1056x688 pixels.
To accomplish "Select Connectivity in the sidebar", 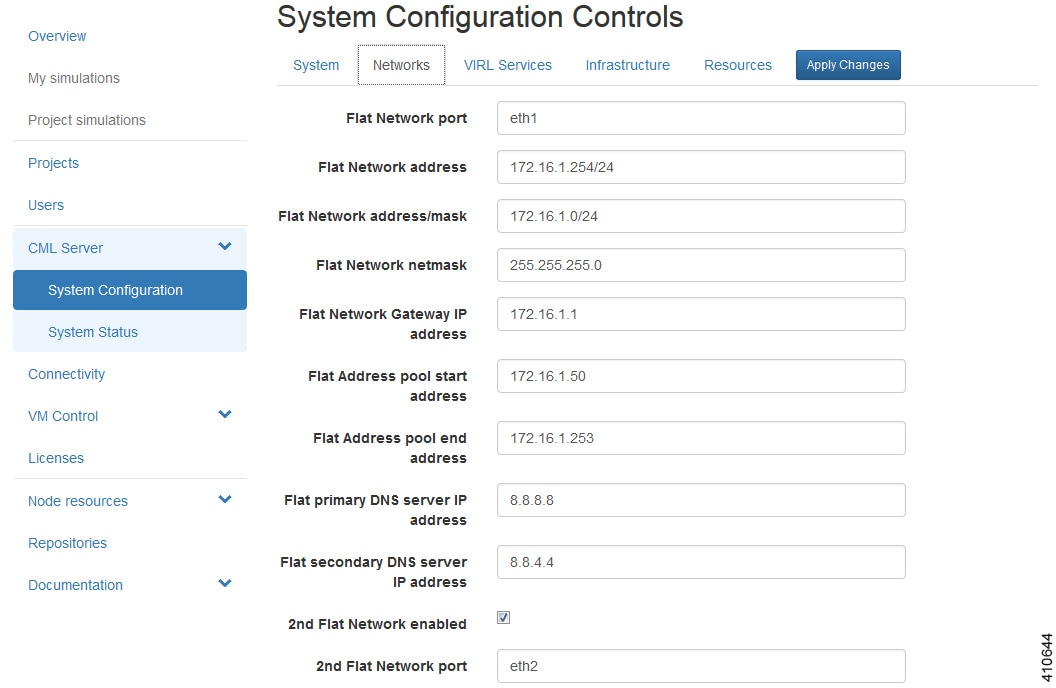I will tap(66, 374).
